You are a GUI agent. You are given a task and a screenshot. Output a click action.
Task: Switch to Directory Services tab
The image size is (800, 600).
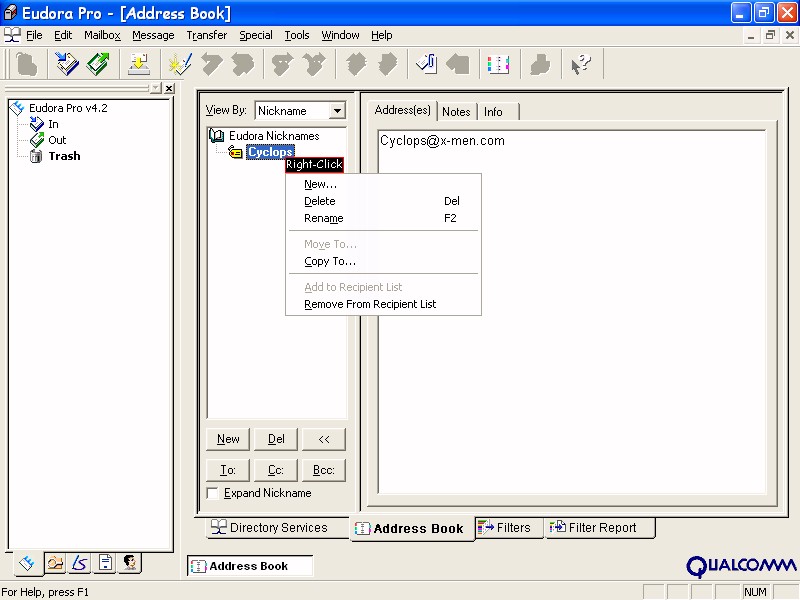point(278,528)
